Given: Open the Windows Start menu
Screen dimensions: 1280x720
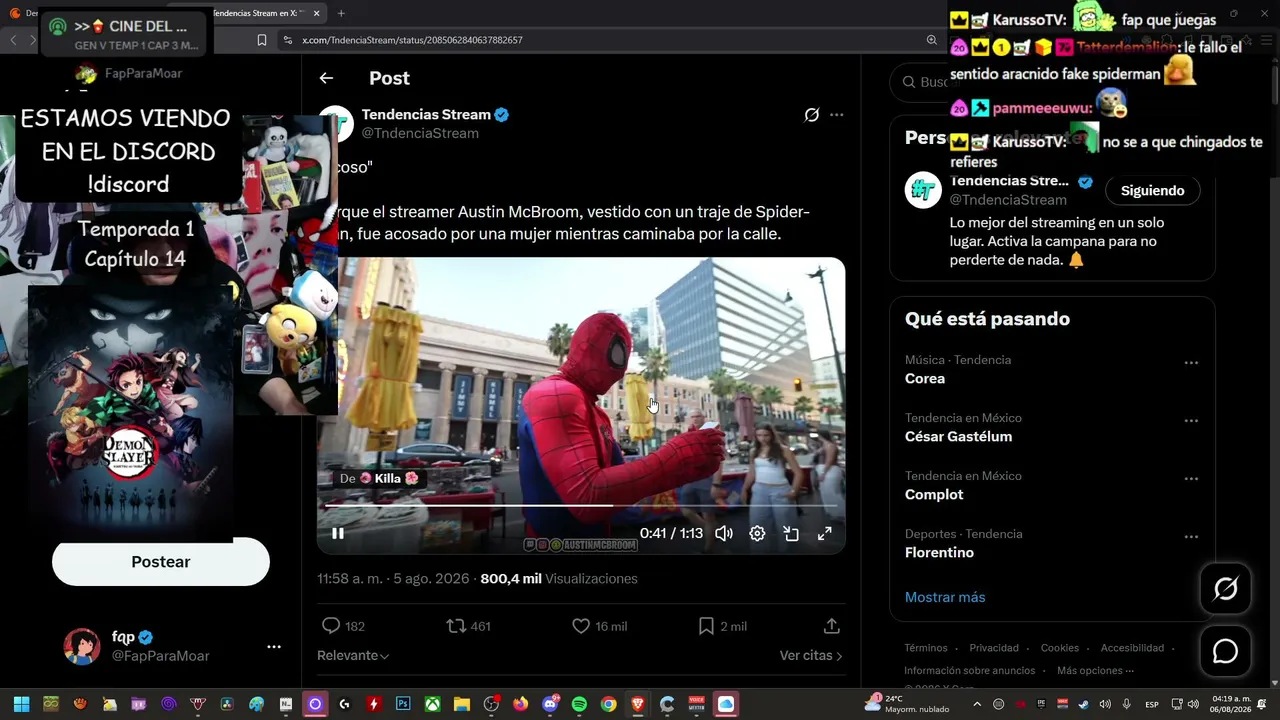Looking at the screenshot, I should tap(21, 704).
